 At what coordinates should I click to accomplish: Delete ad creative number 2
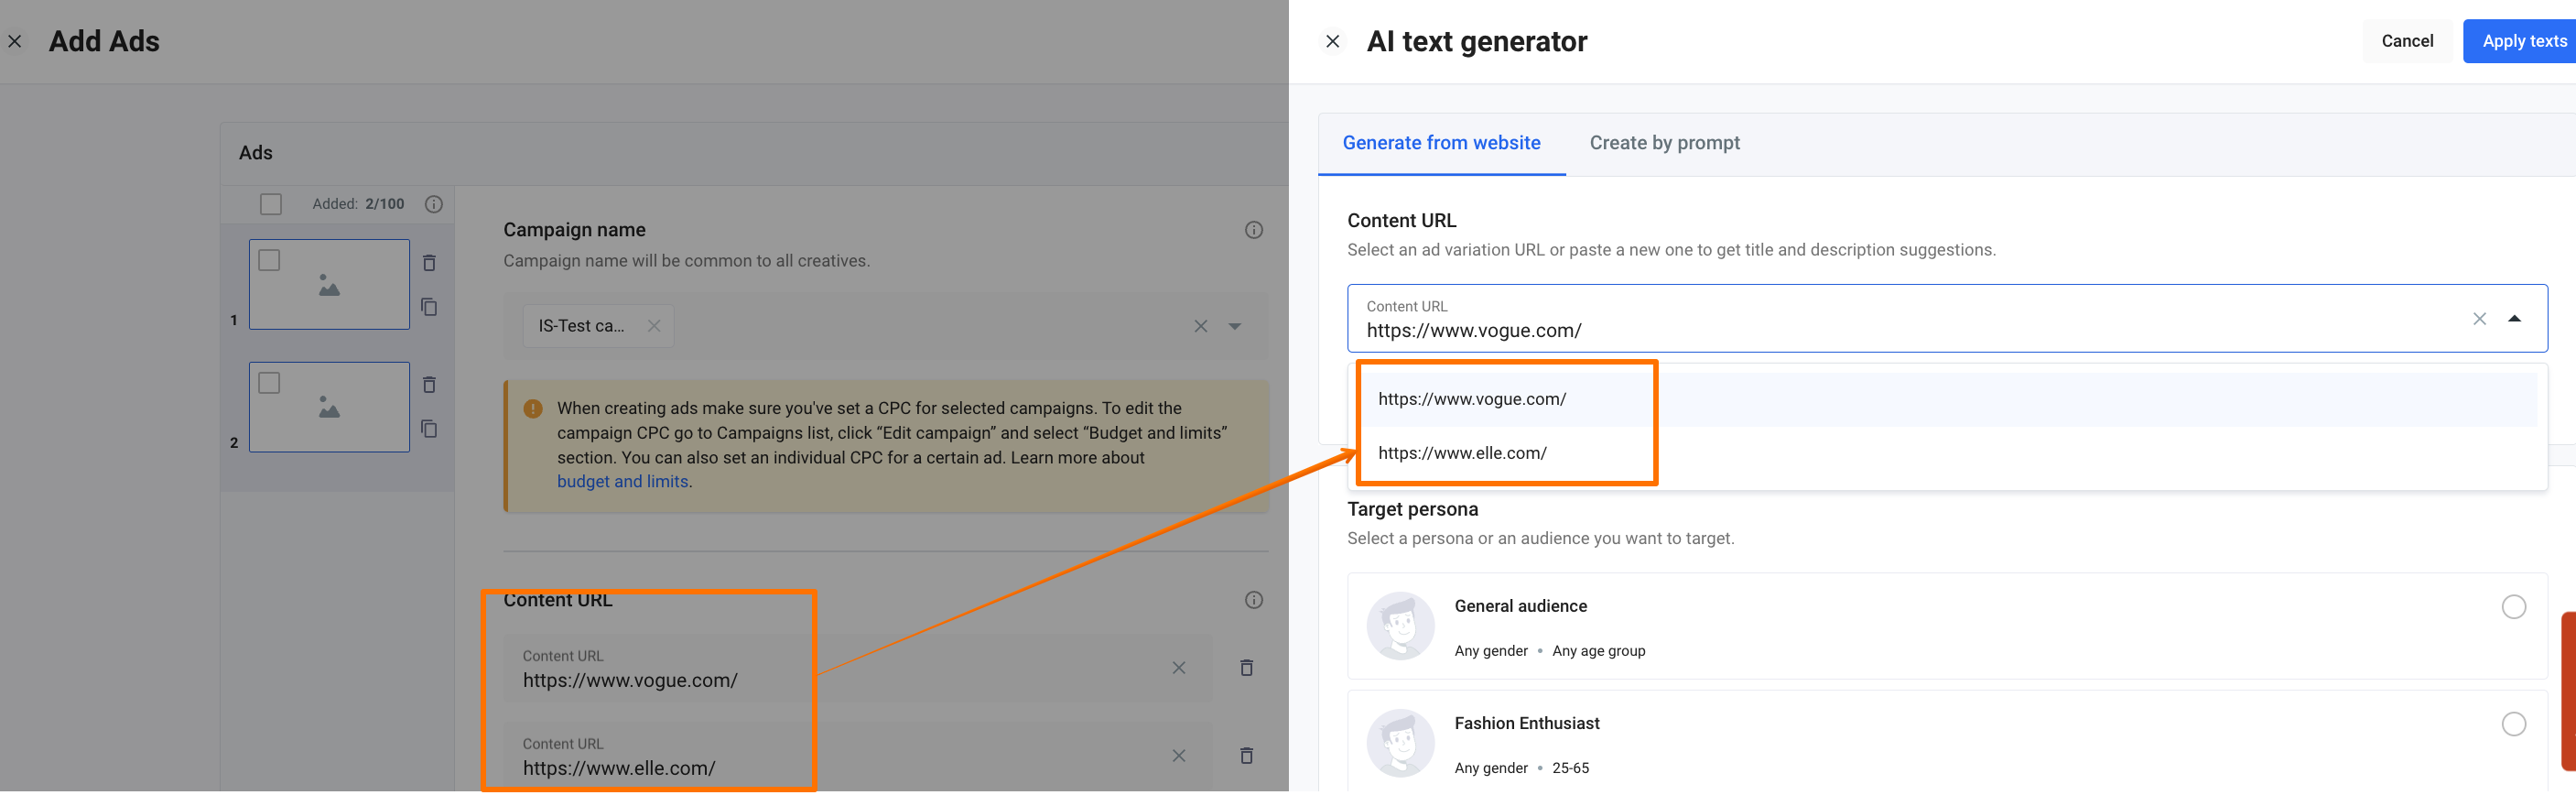tap(429, 385)
